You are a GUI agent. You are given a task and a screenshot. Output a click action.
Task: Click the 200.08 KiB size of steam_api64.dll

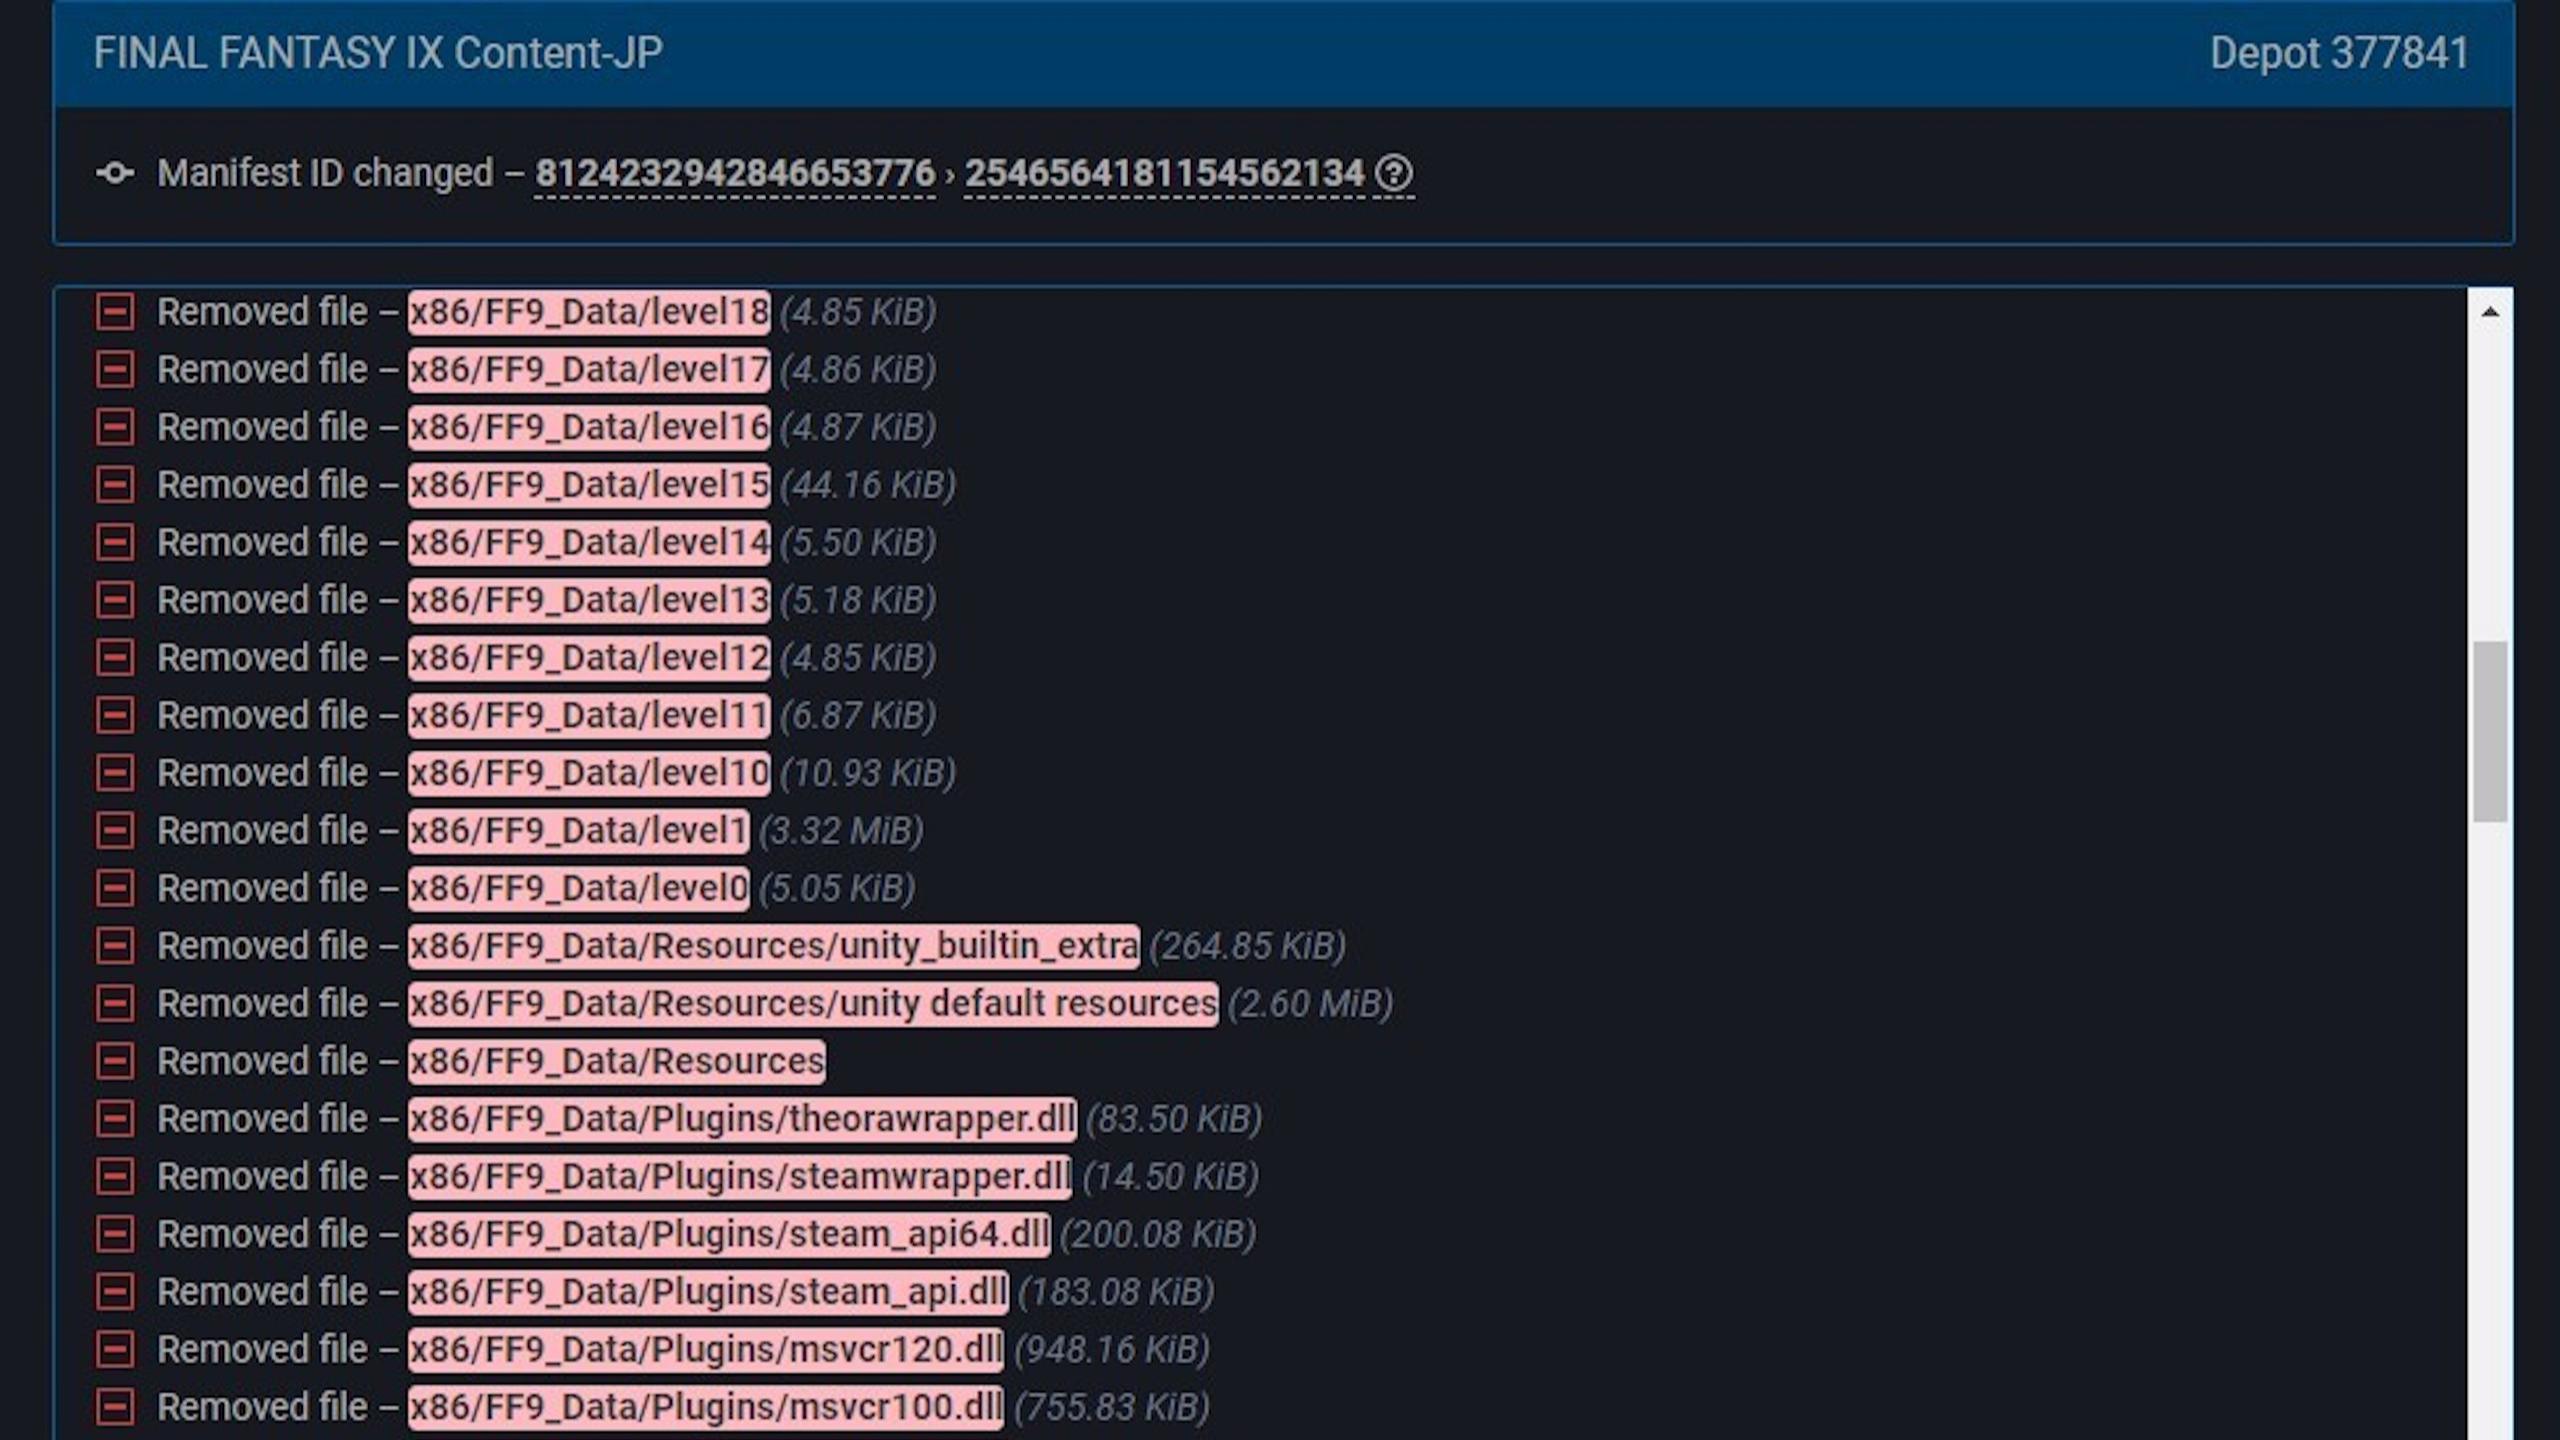(x=1158, y=1234)
